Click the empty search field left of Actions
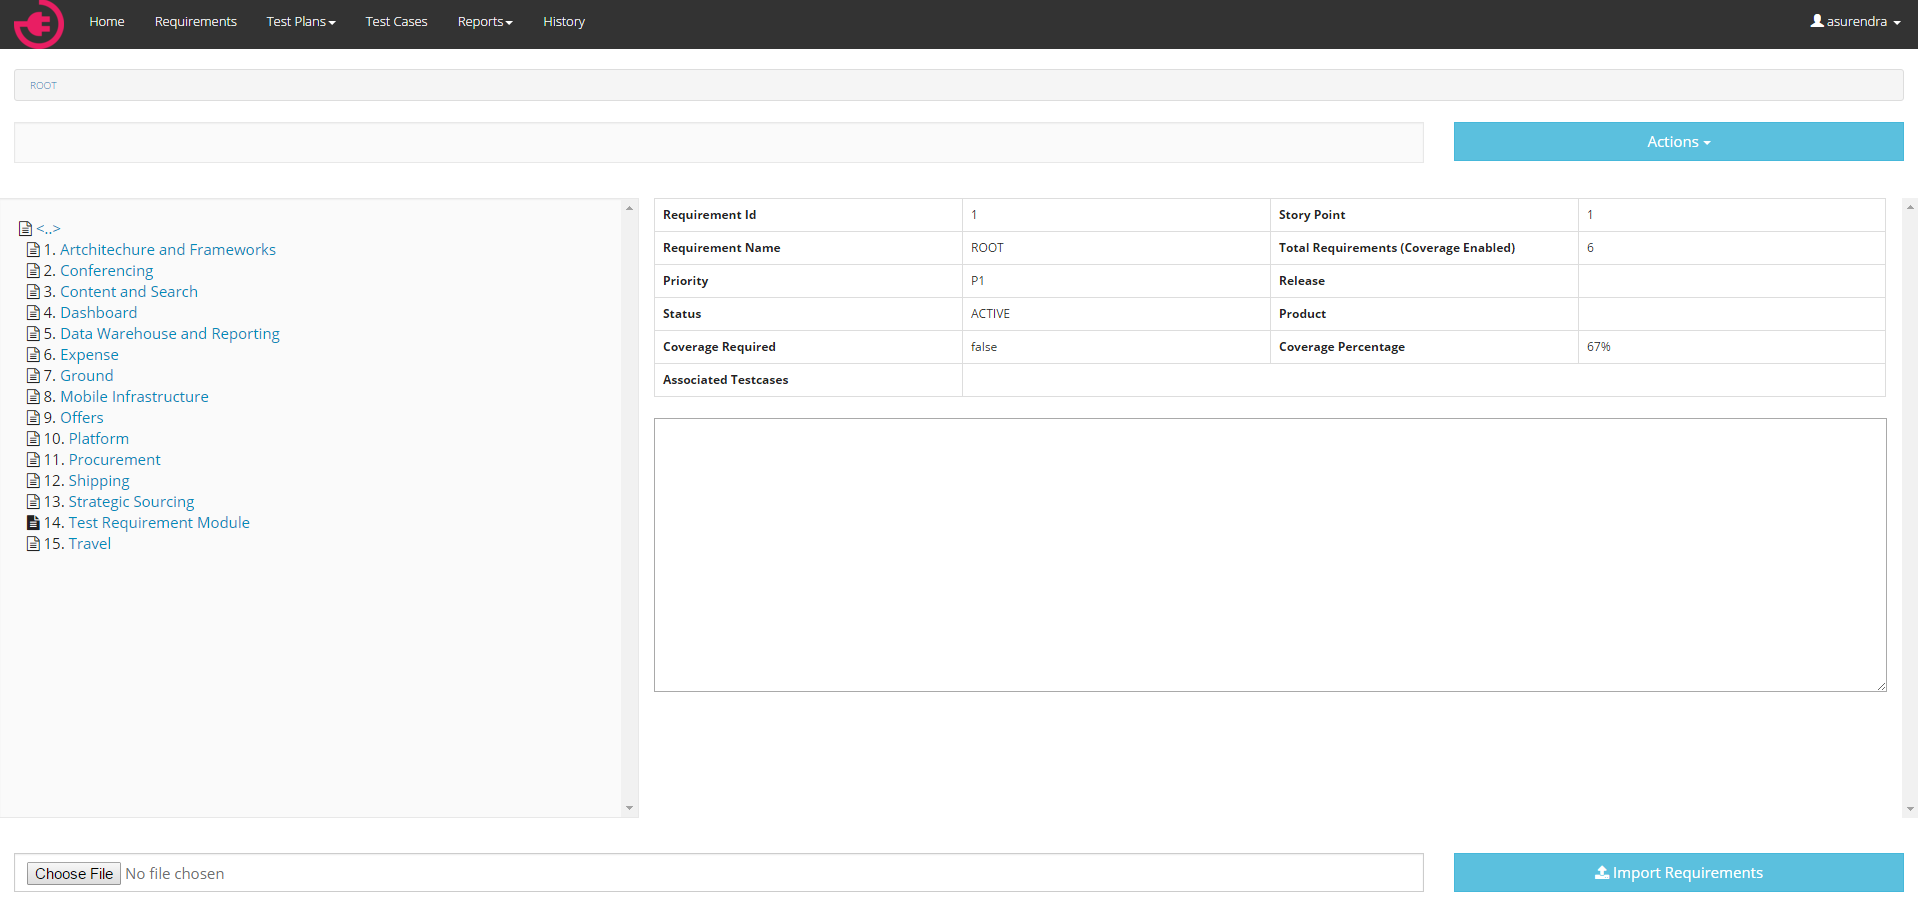1918x919 pixels. [719, 143]
